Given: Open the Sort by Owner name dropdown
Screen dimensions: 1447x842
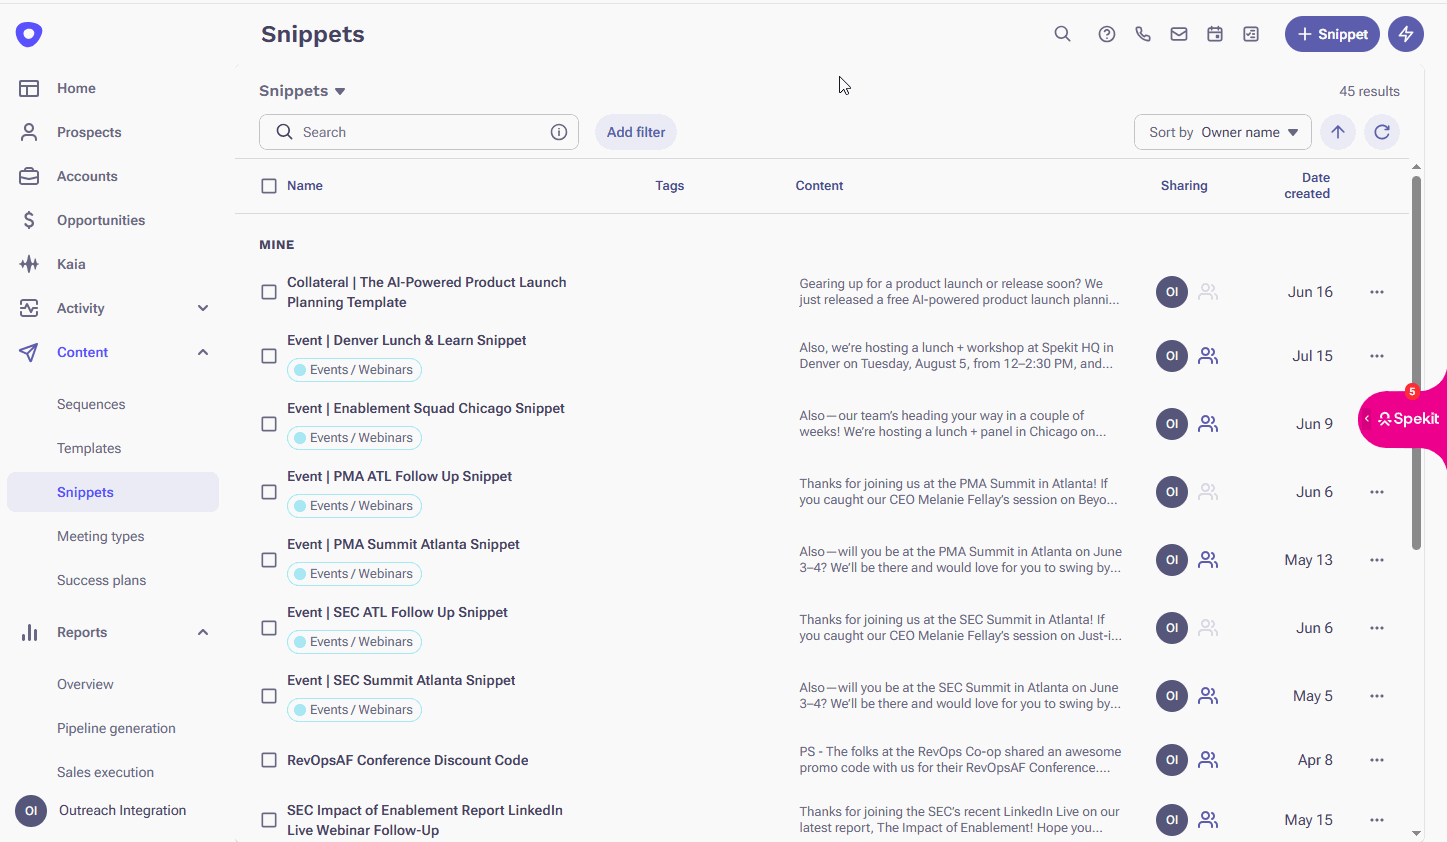Looking at the screenshot, I should click(x=1222, y=132).
